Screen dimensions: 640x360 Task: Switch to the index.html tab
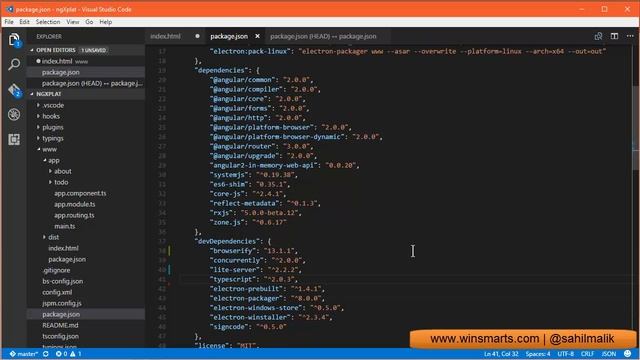[x=165, y=36]
